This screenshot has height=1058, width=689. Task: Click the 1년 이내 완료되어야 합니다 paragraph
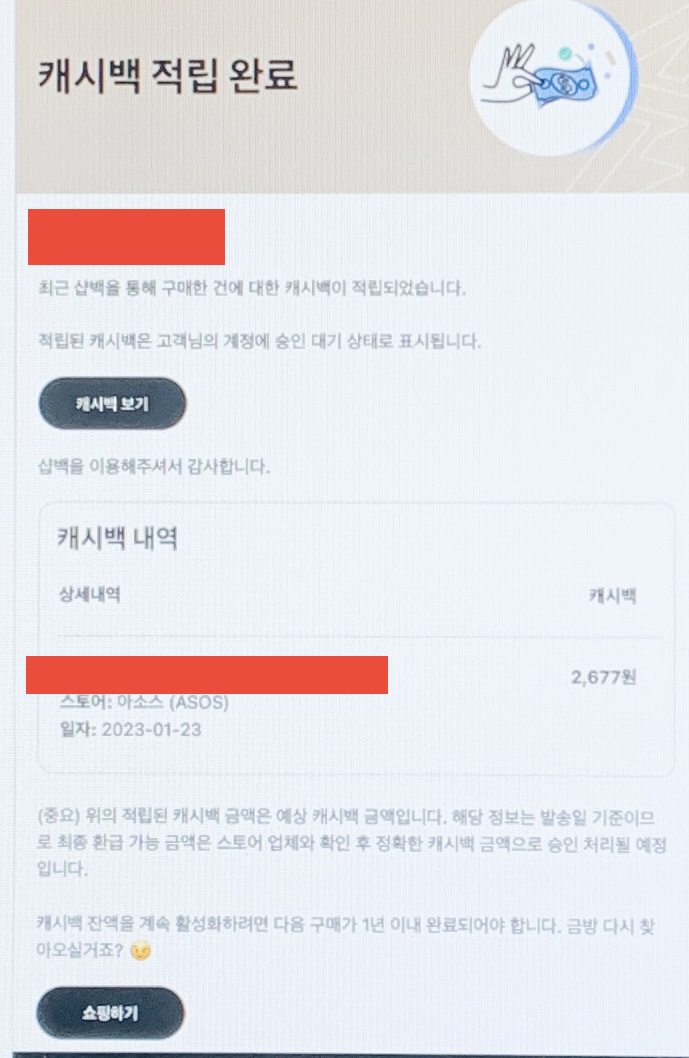click(x=346, y=938)
